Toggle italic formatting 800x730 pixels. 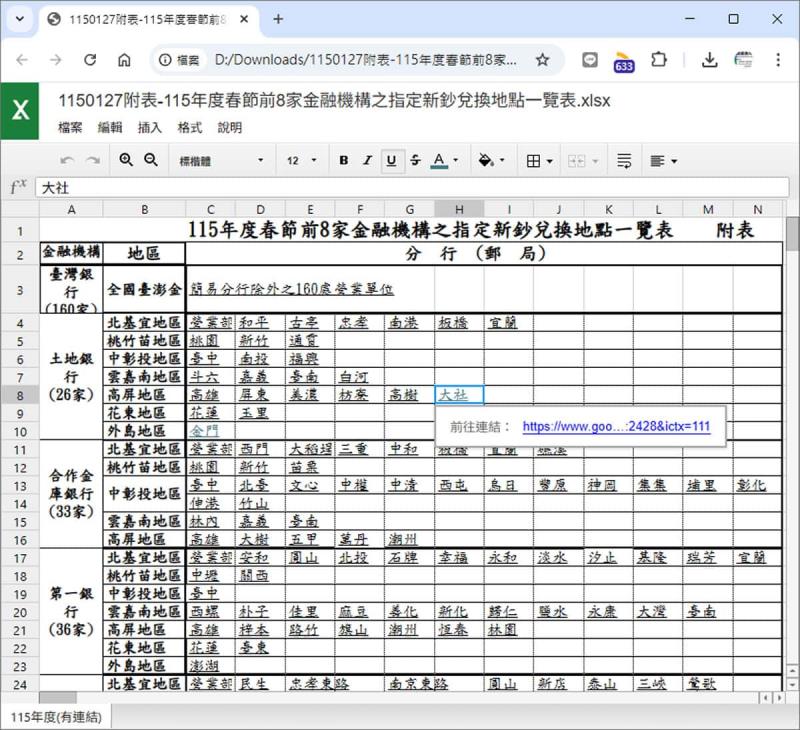tap(368, 160)
